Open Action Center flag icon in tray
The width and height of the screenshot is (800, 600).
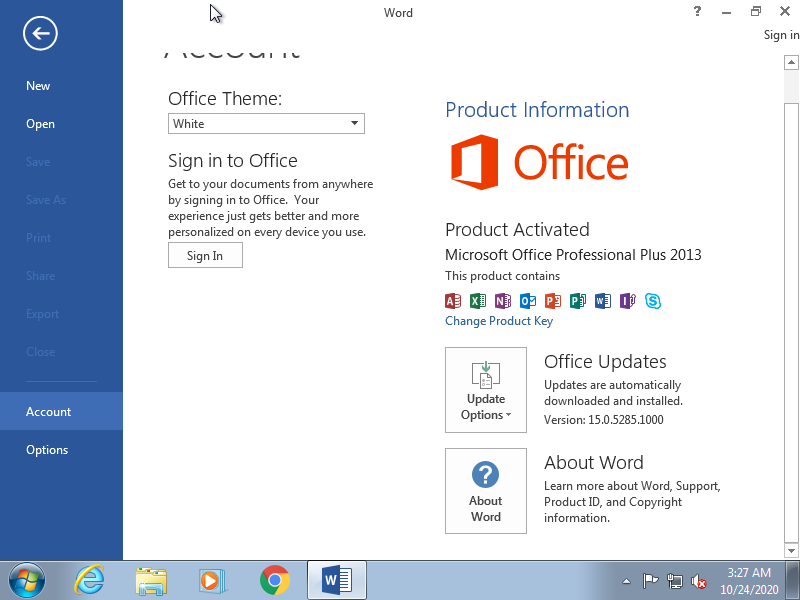point(650,581)
